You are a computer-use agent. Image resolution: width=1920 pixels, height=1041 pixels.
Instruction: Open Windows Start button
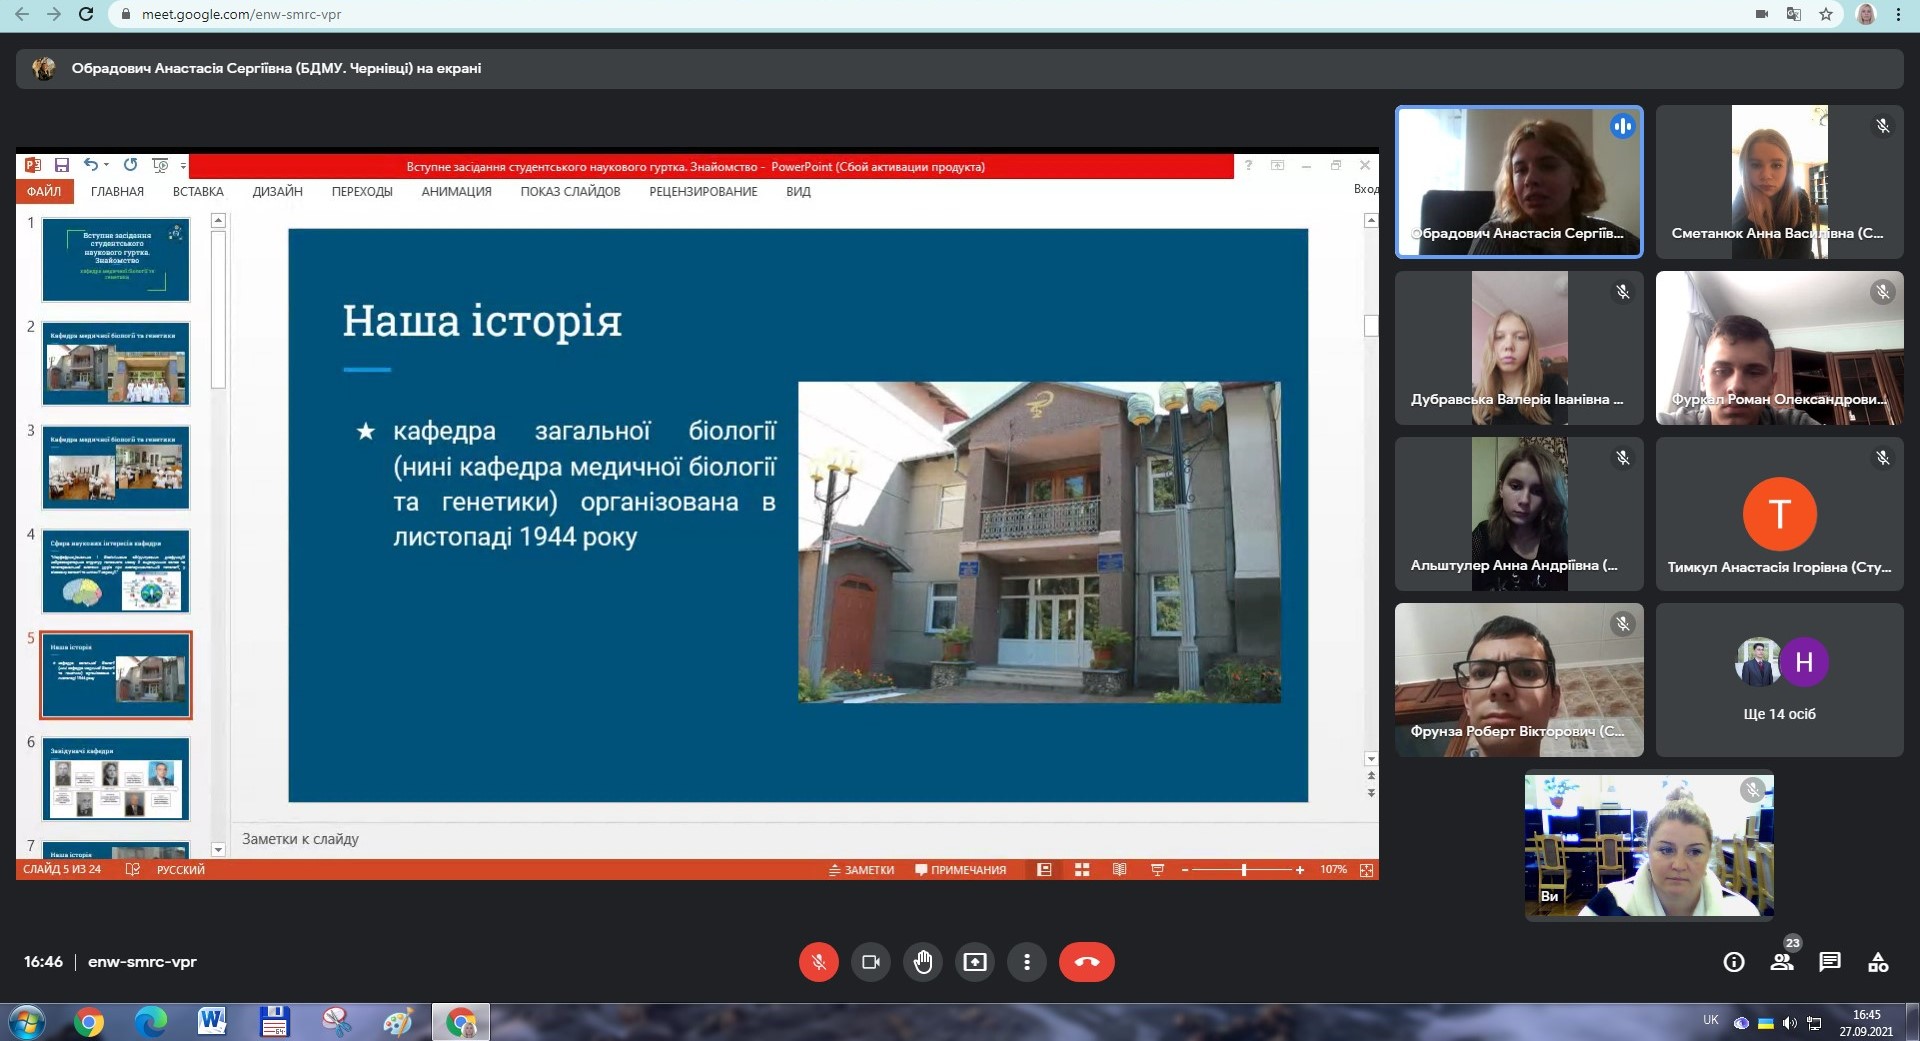coord(27,1022)
